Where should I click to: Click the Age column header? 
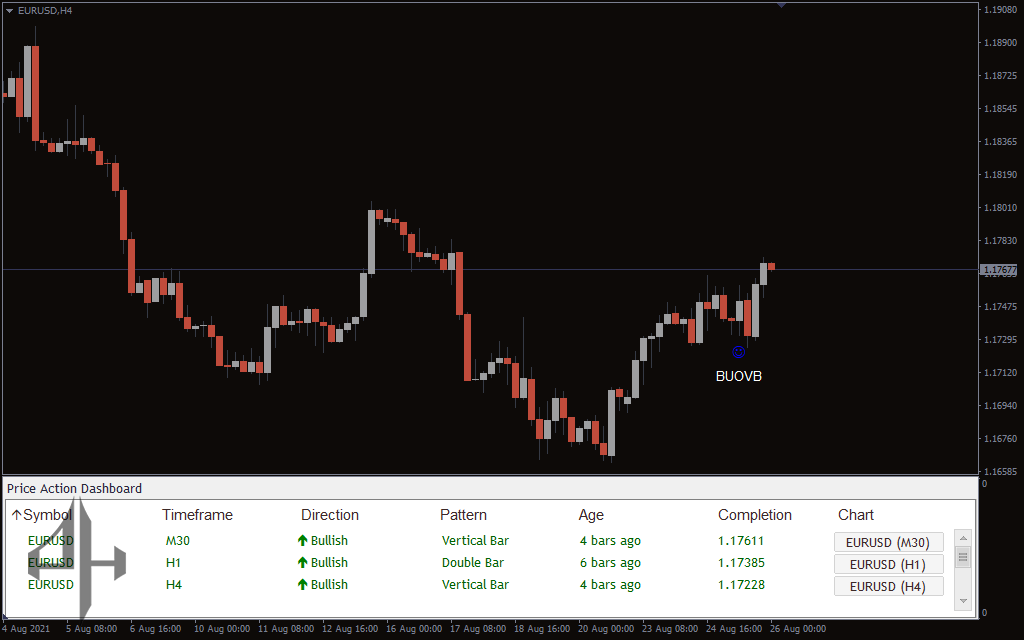click(591, 515)
